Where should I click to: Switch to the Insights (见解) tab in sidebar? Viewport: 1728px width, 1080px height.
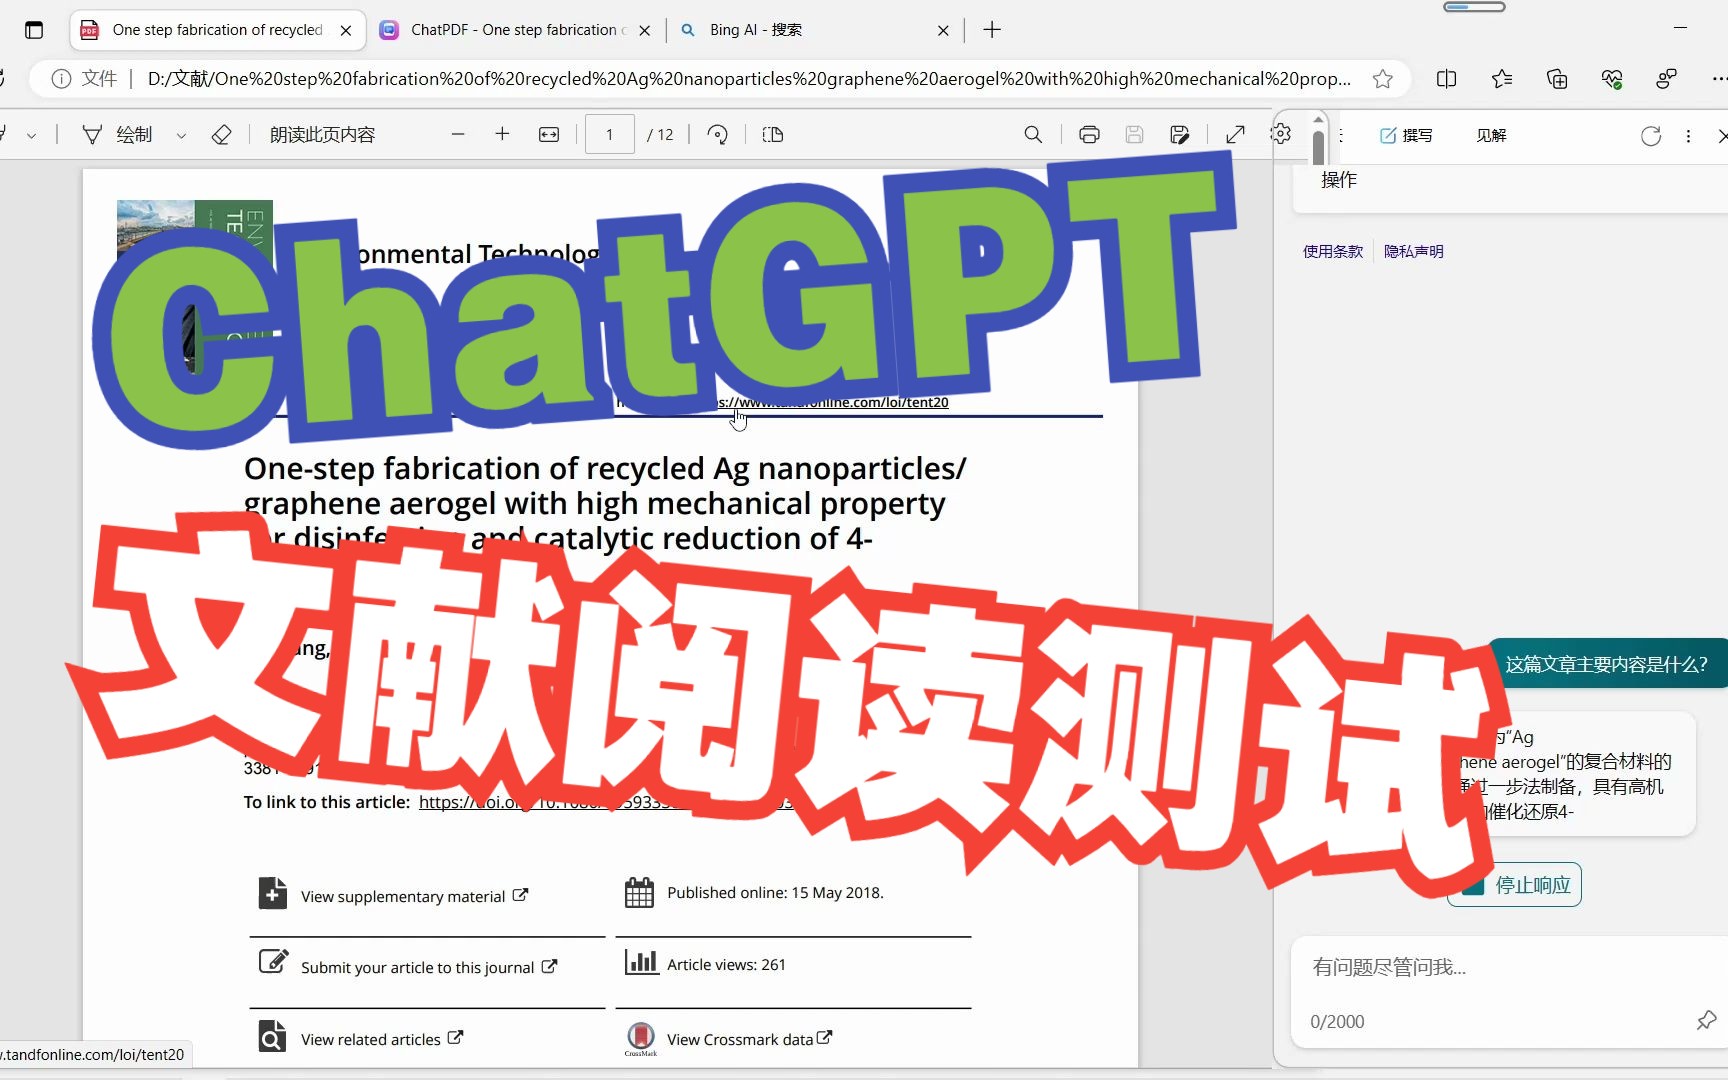(1491, 136)
